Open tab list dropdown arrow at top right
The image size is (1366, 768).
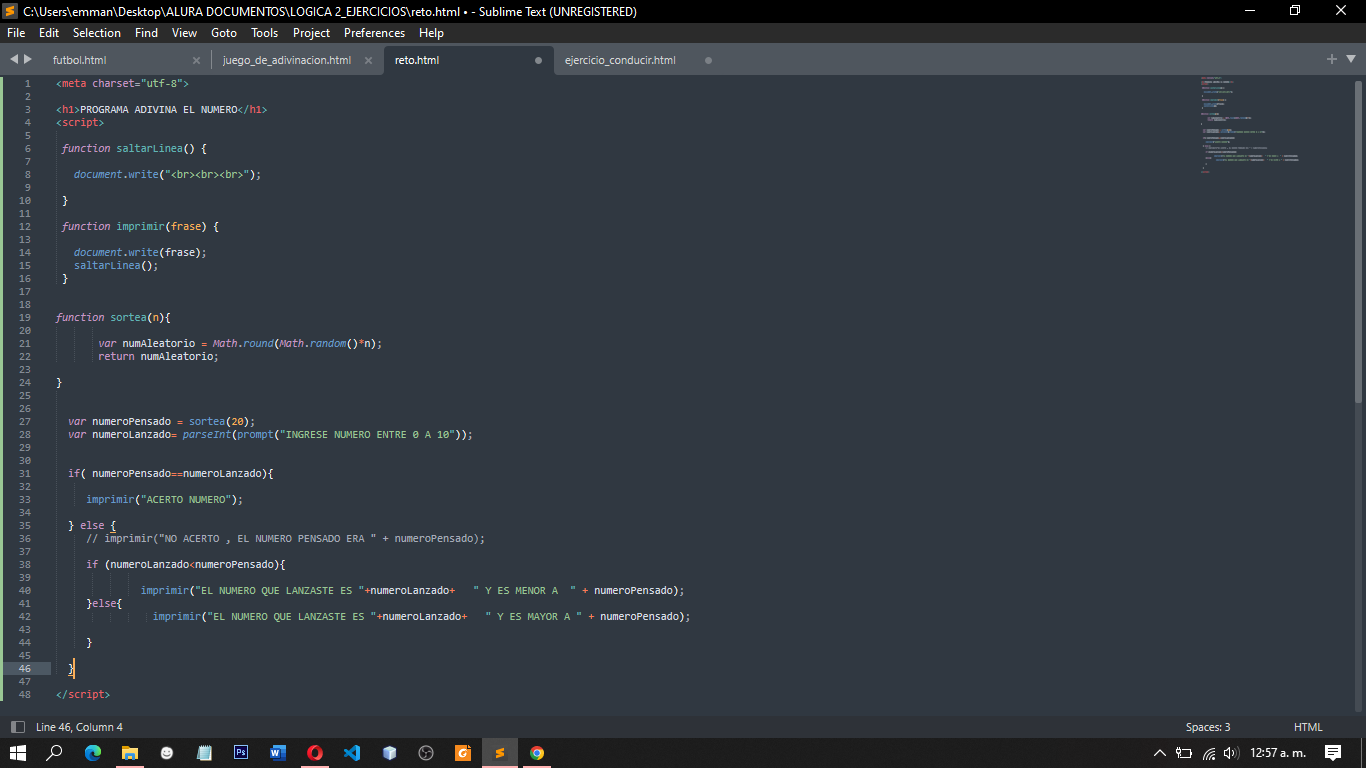[x=1351, y=60]
